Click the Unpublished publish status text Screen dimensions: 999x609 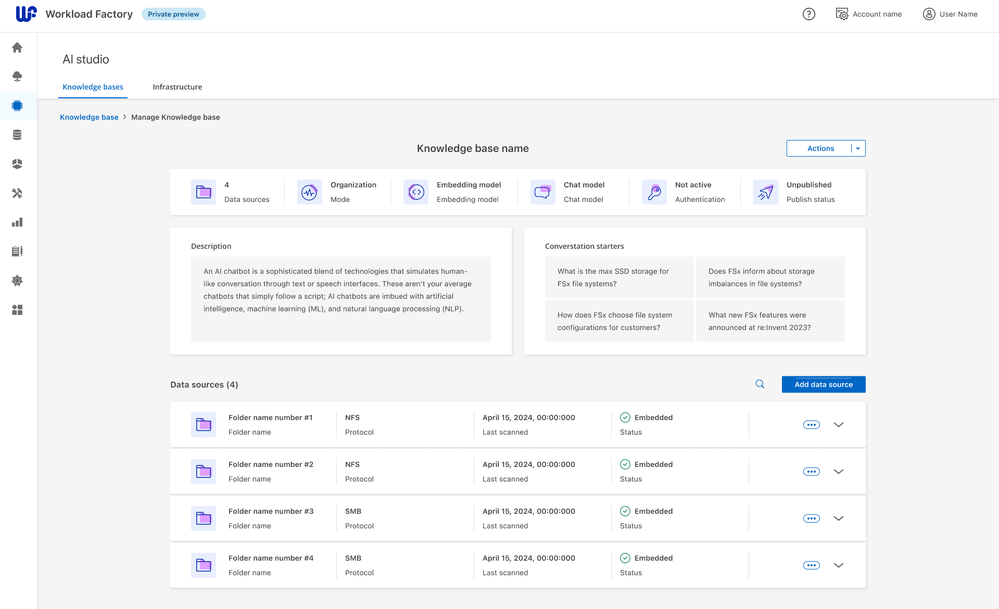pyautogui.click(x=809, y=185)
